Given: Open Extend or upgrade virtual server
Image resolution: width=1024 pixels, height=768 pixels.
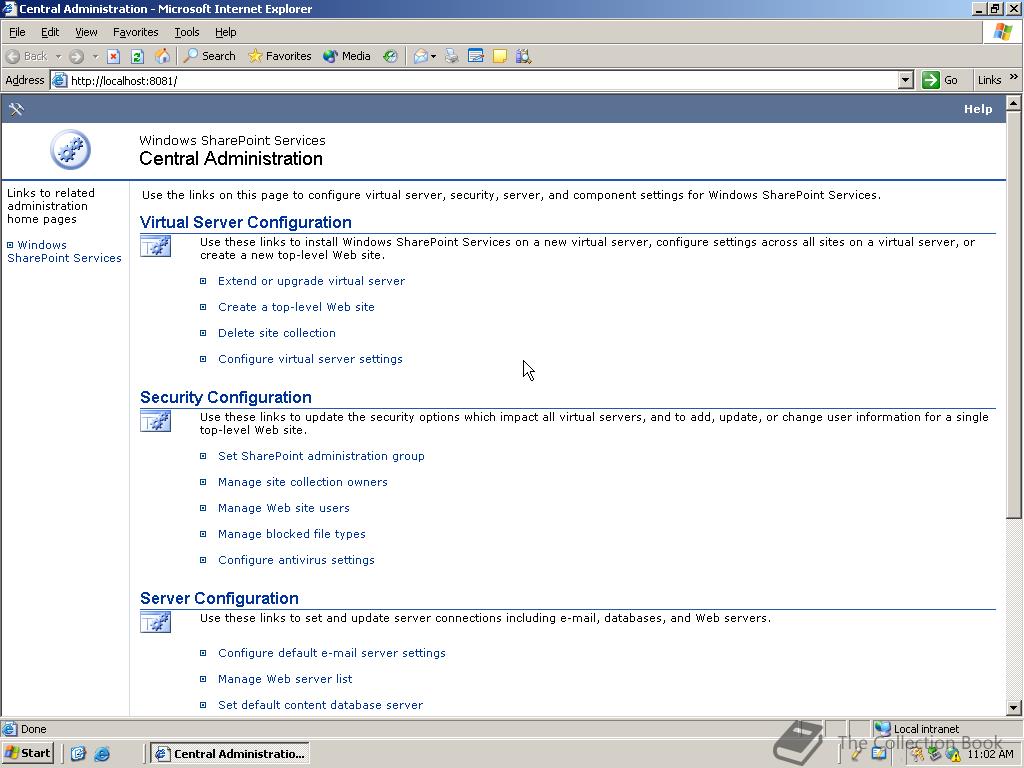Looking at the screenshot, I should click(311, 281).
